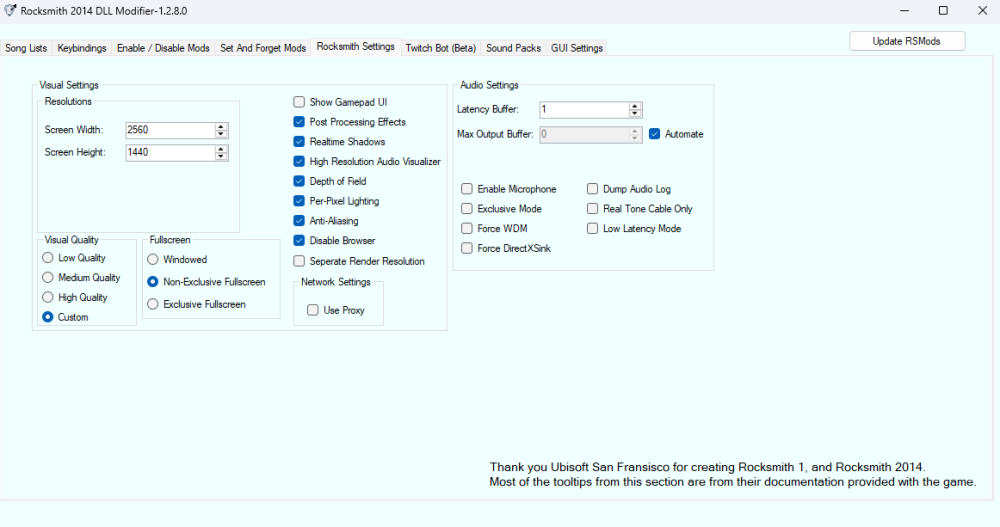Click the 'Audio Settings' group label

click(x=489, y=85)
